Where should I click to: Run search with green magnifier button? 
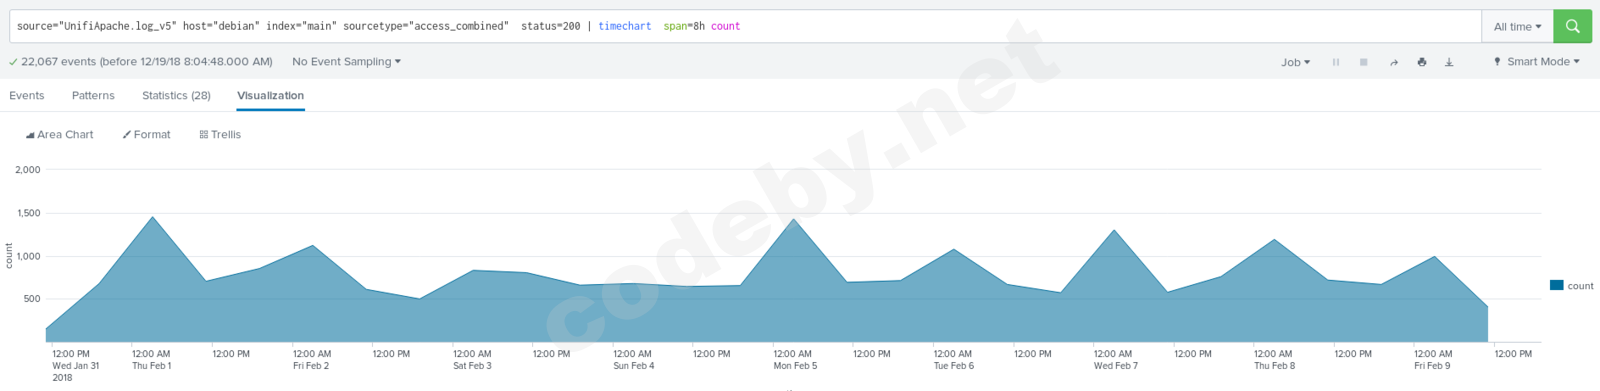(x=1572, y=27)
